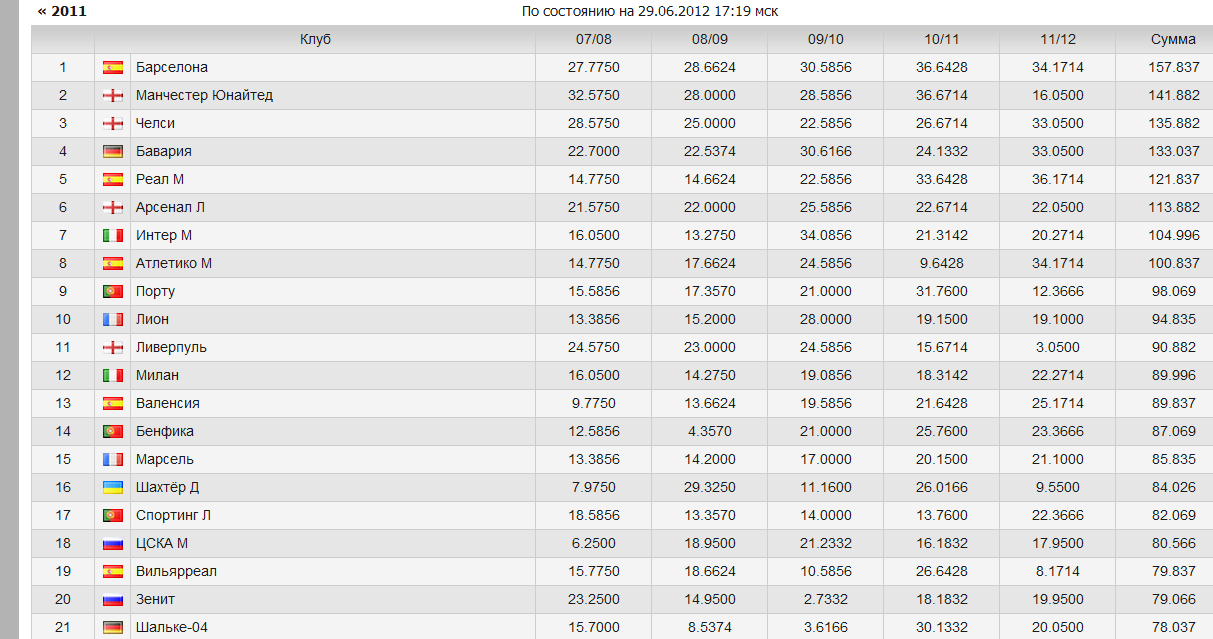This screenshot has height=639, width=1213.
Task: Click Зенит's 07/08 value 23.2500
Action: (x=594, y=599)
